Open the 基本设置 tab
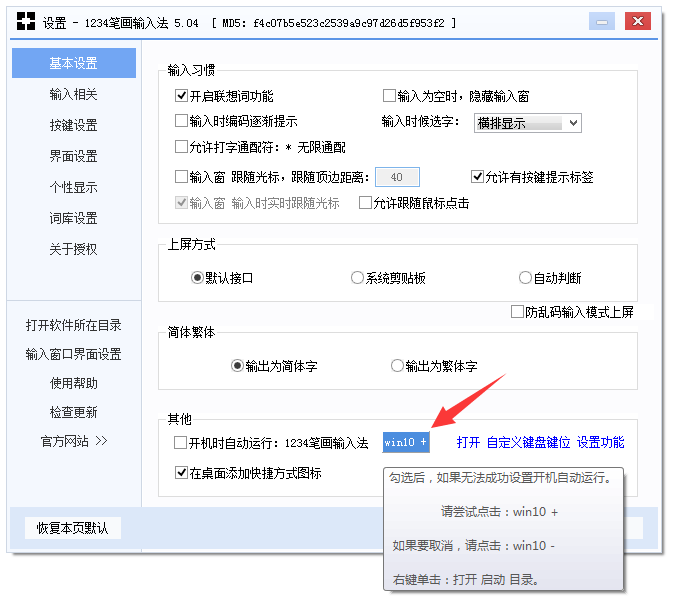The image size is (678, 600). pyautogui.click(x=74, y=63)
